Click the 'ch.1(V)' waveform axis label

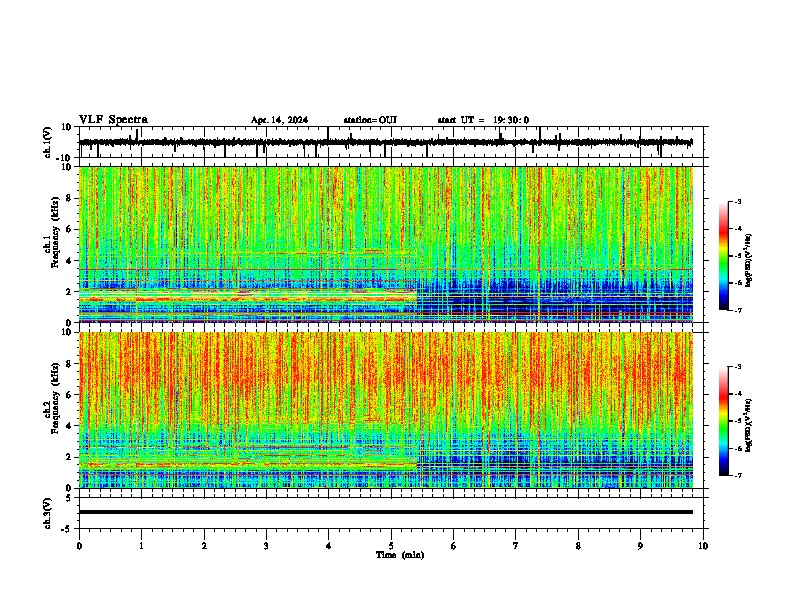[x=48, y=142]
